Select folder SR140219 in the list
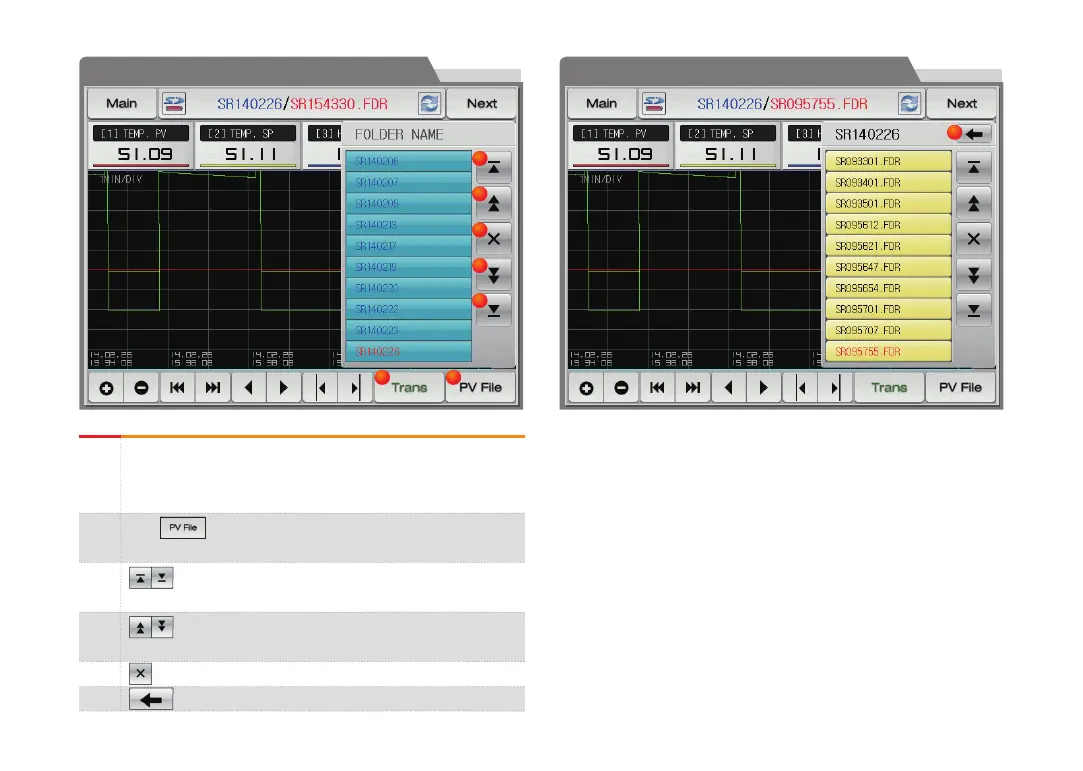1083x771 pixels. [408, 267]
